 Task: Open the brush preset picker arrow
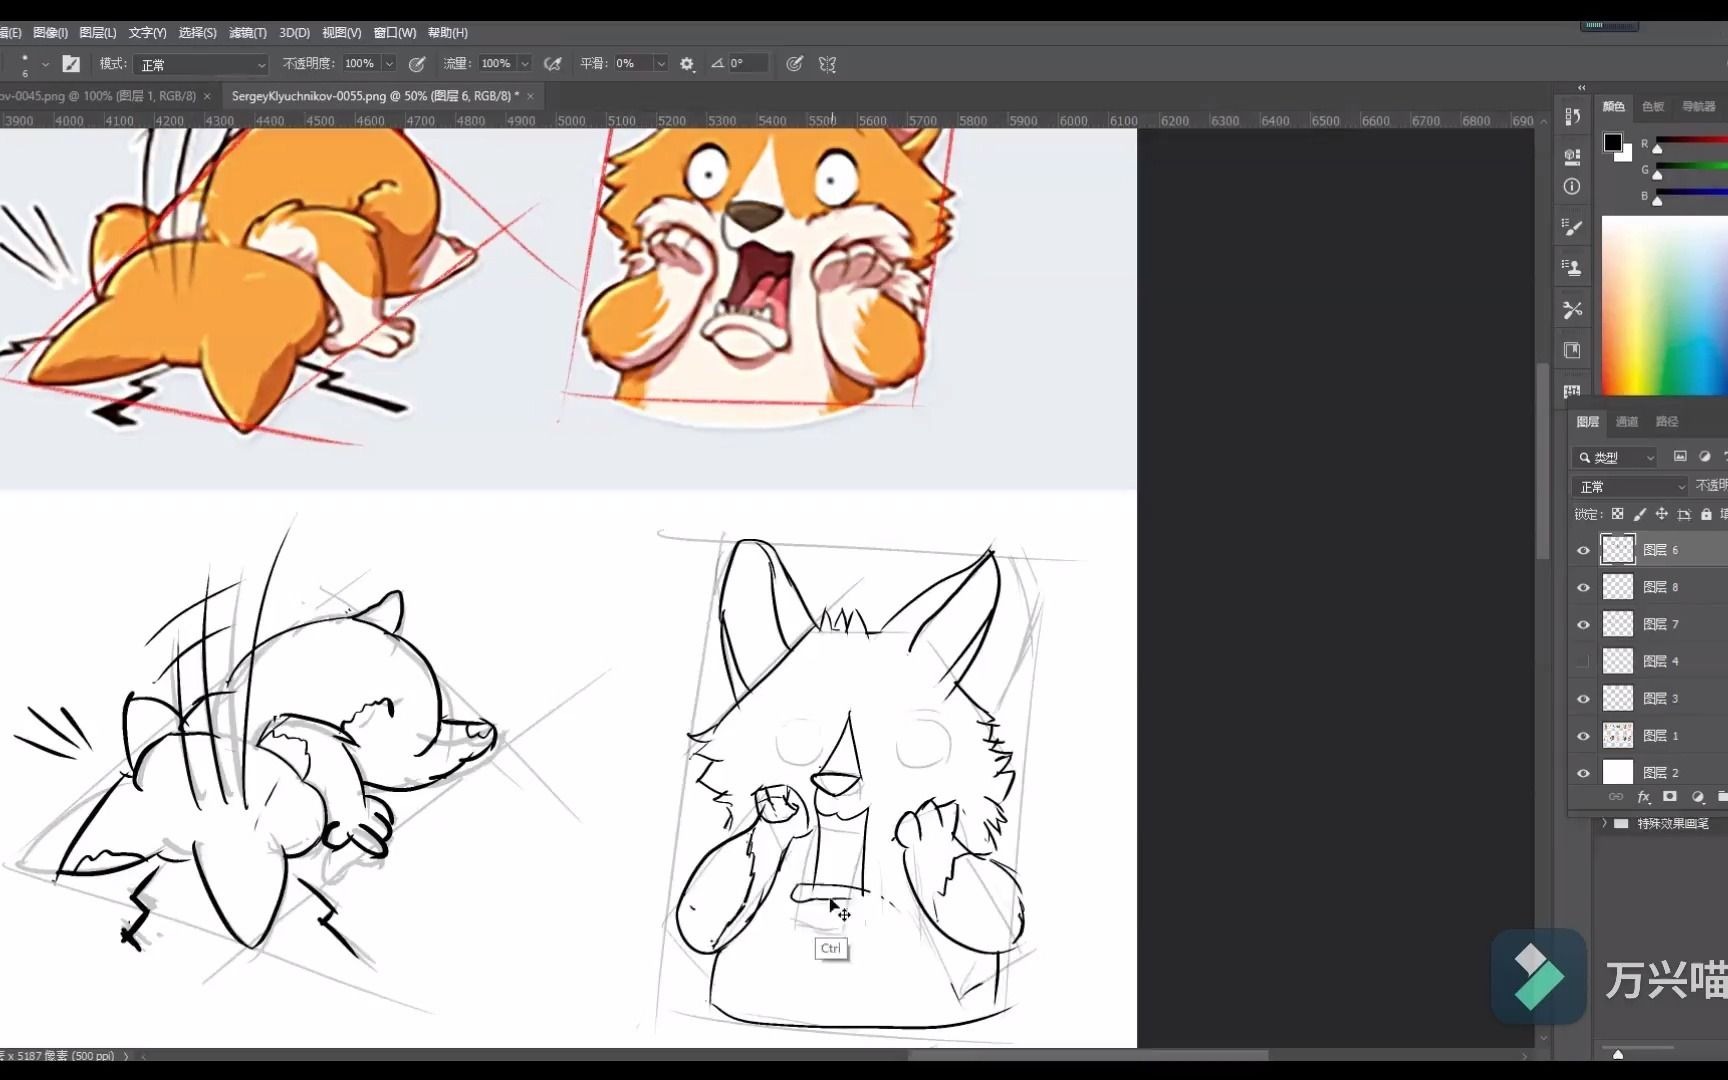point(45,65)
